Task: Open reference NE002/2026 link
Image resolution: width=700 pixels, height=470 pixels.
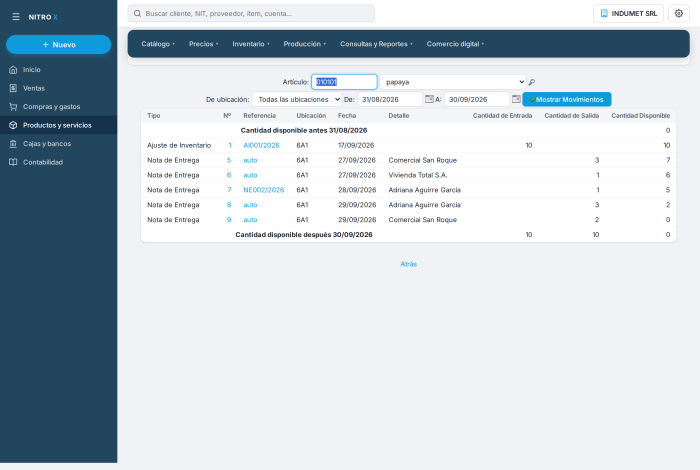Action: [x=263, y=190]
